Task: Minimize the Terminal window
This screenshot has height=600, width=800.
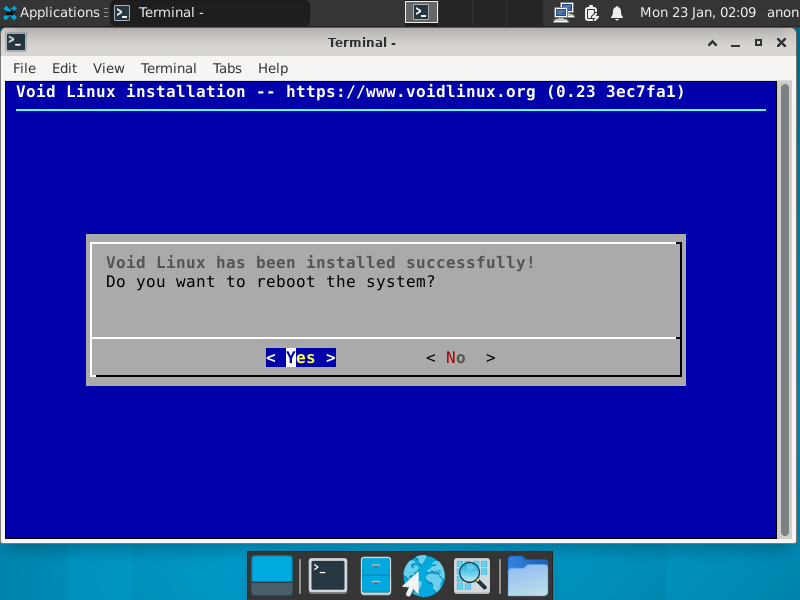Action: pos(735,43)
